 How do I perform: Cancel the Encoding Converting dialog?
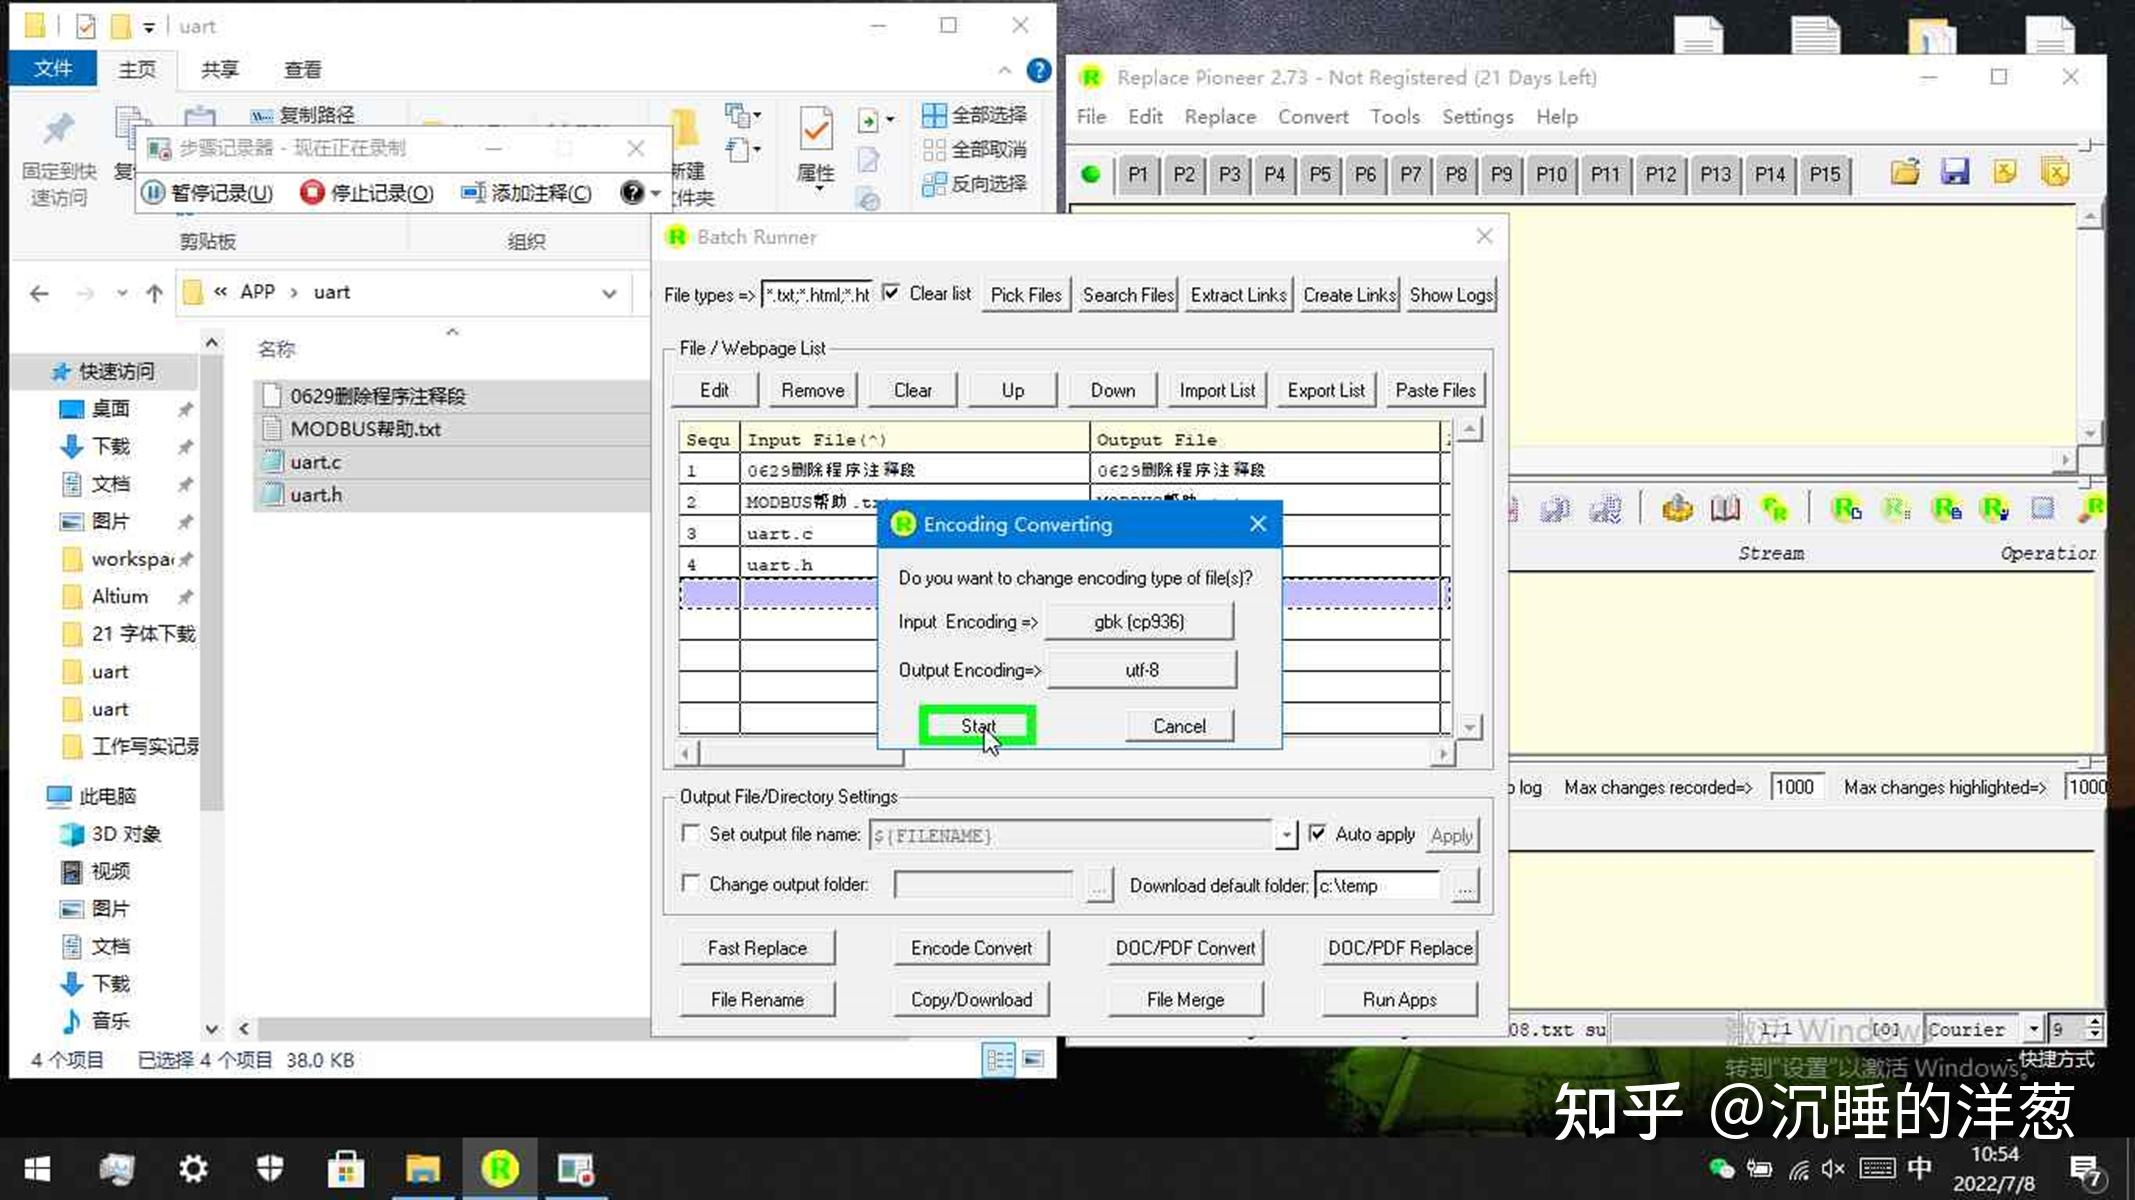pyautogui.click(x=1179, y=726)
